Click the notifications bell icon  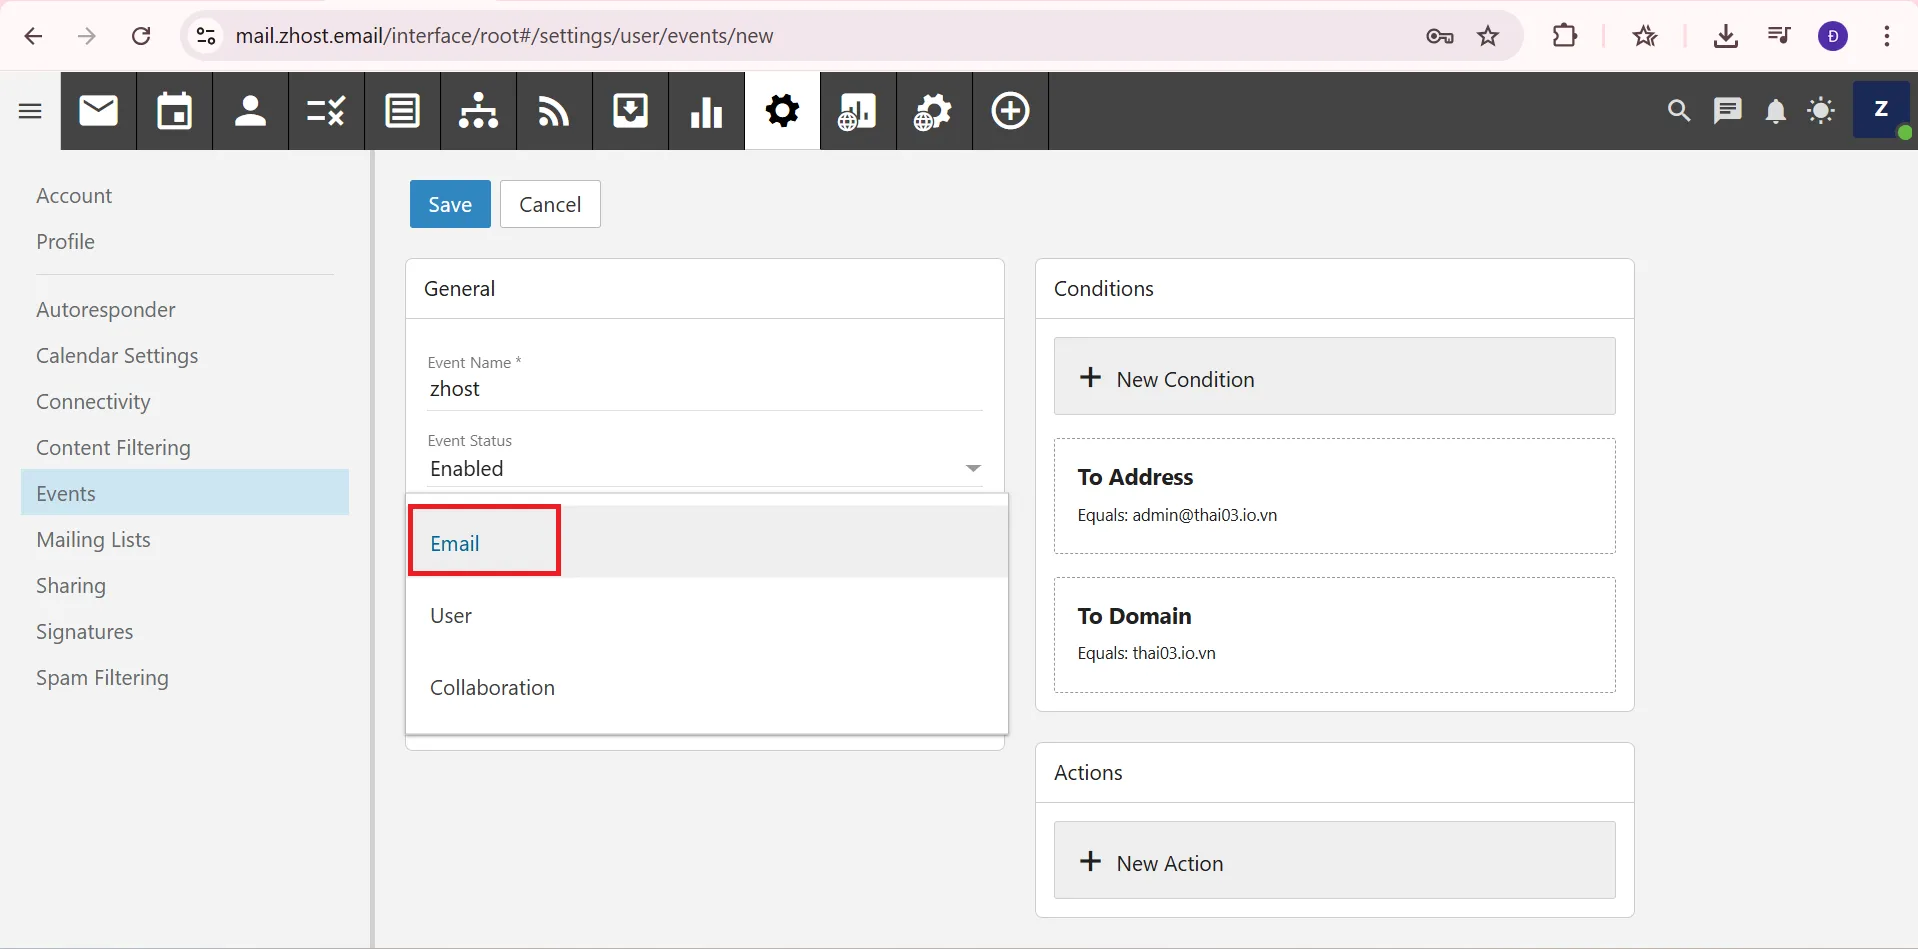point(1775,111)
